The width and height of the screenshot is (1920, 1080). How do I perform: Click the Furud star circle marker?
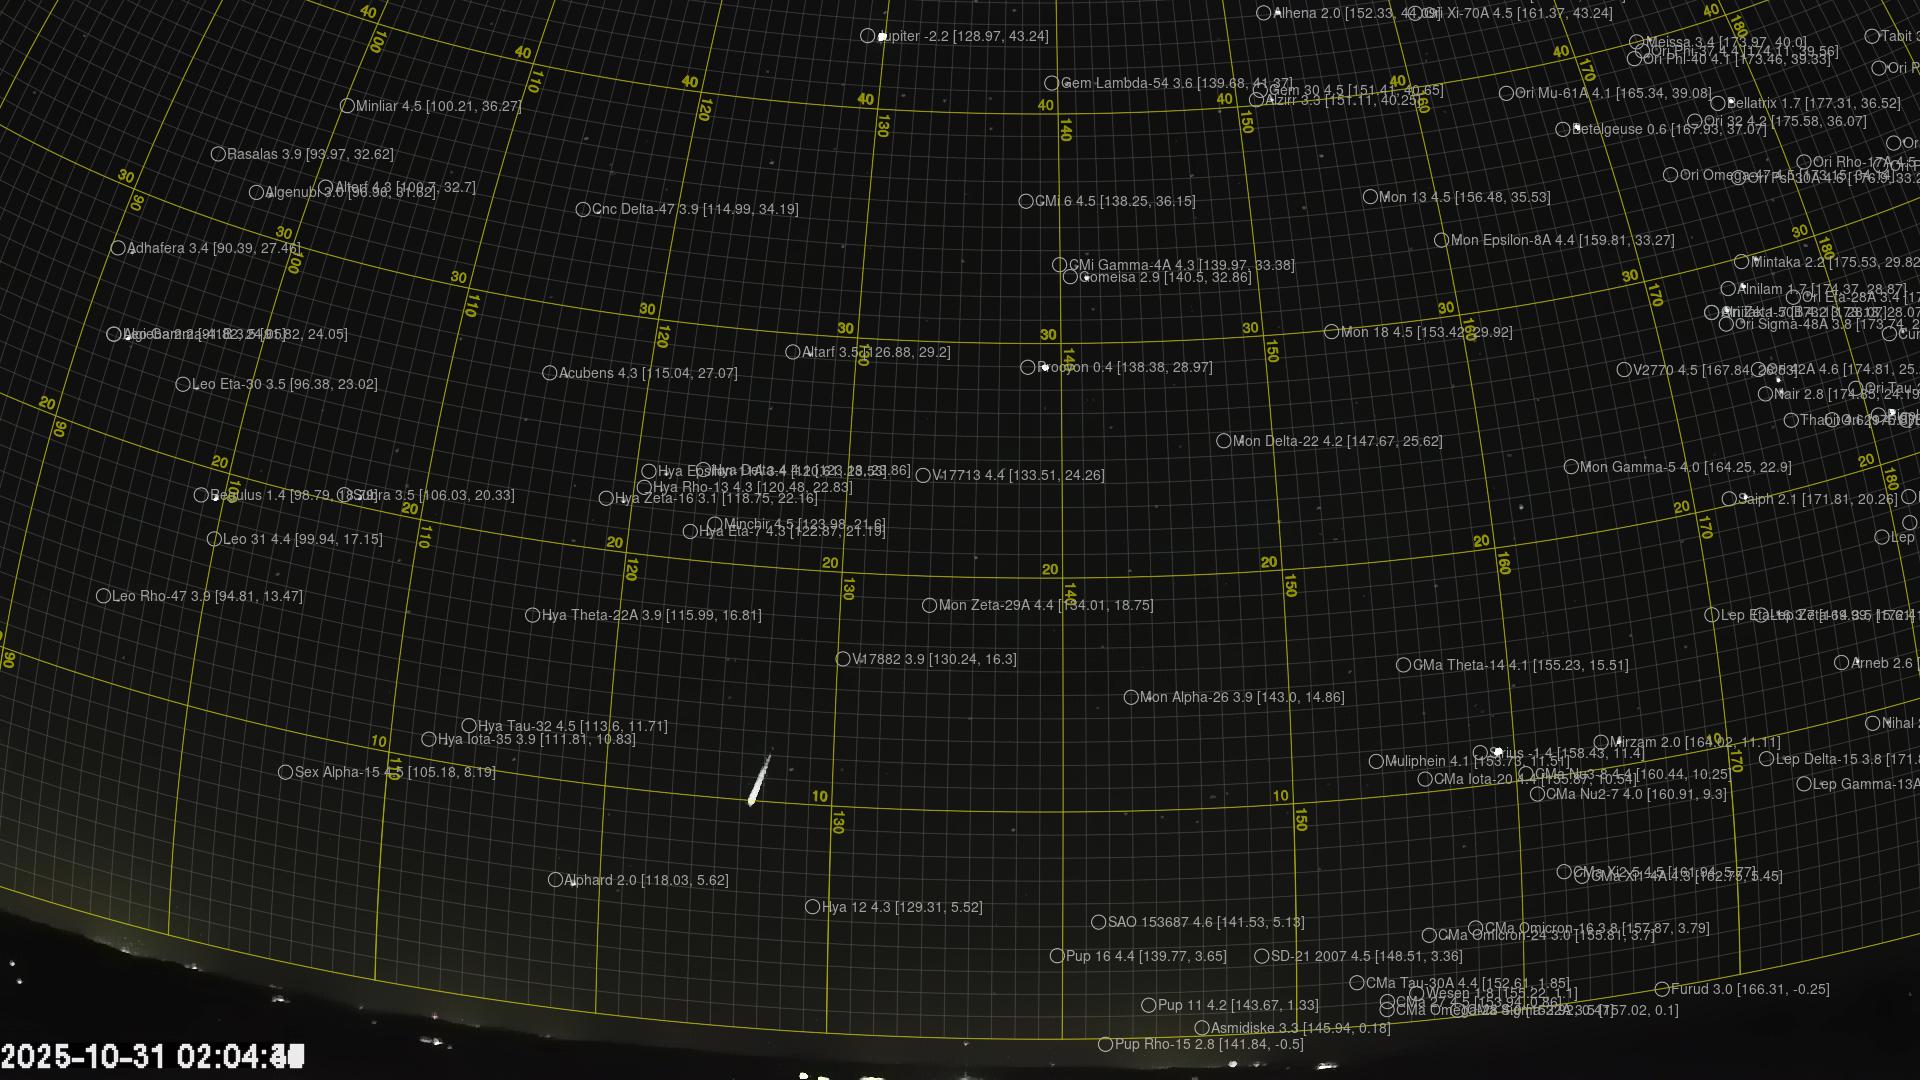pyautogui.click(x=1662, y=990)
